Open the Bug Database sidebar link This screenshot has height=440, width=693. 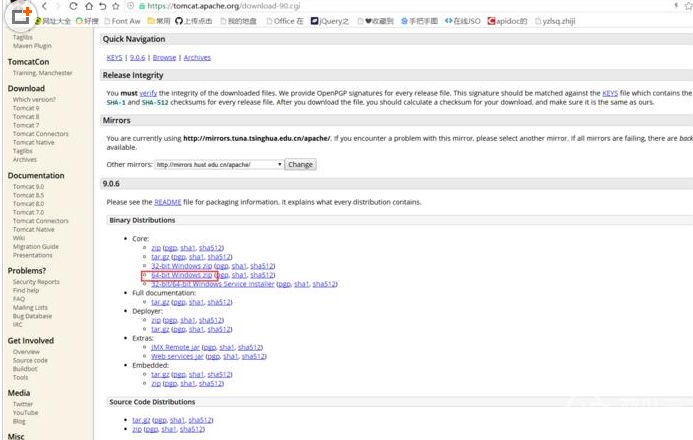[32, 316]
